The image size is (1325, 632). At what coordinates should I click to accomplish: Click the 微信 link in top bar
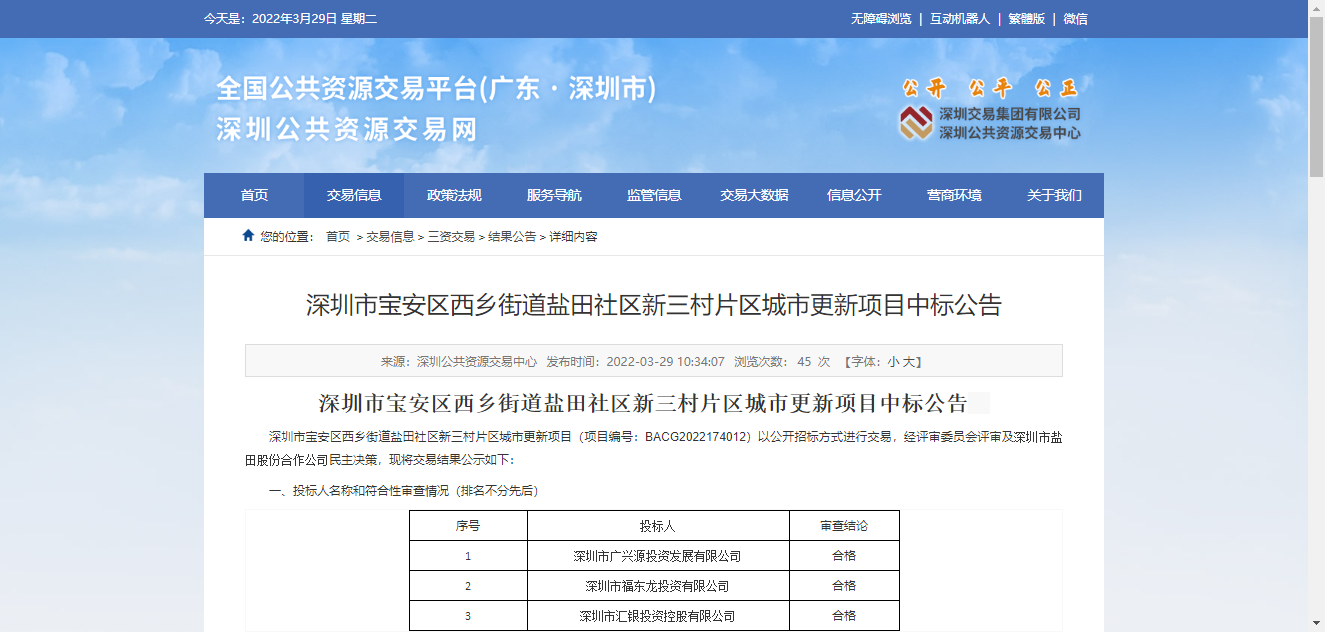coord(1075,19)
